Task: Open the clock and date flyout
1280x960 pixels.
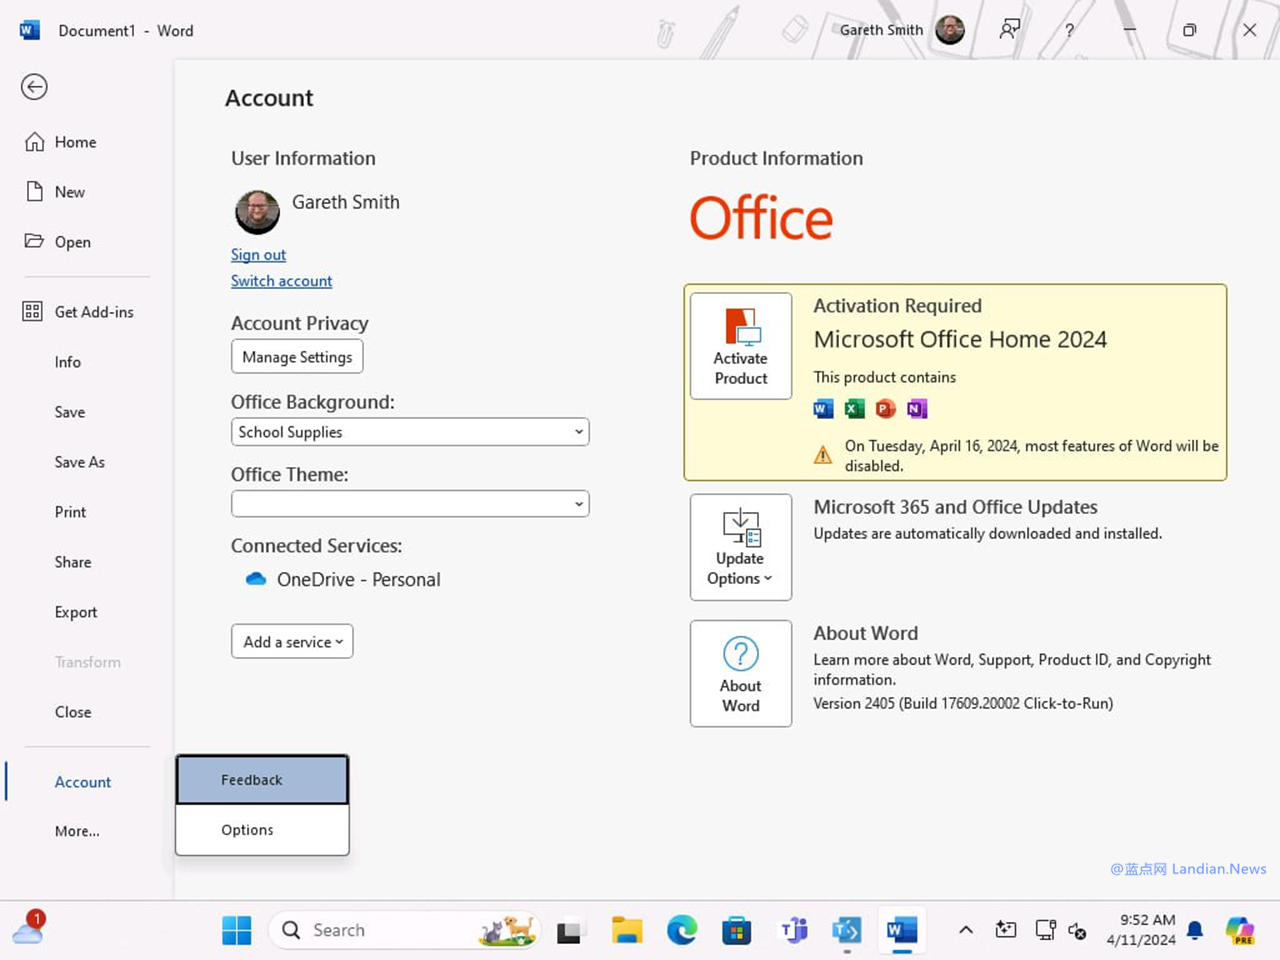Action: click(1141, 930)
